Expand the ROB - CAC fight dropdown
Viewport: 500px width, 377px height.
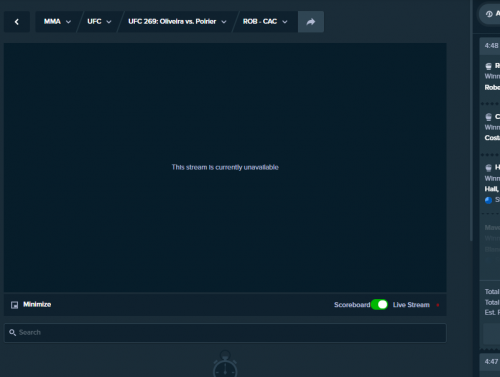click(265, 22)
